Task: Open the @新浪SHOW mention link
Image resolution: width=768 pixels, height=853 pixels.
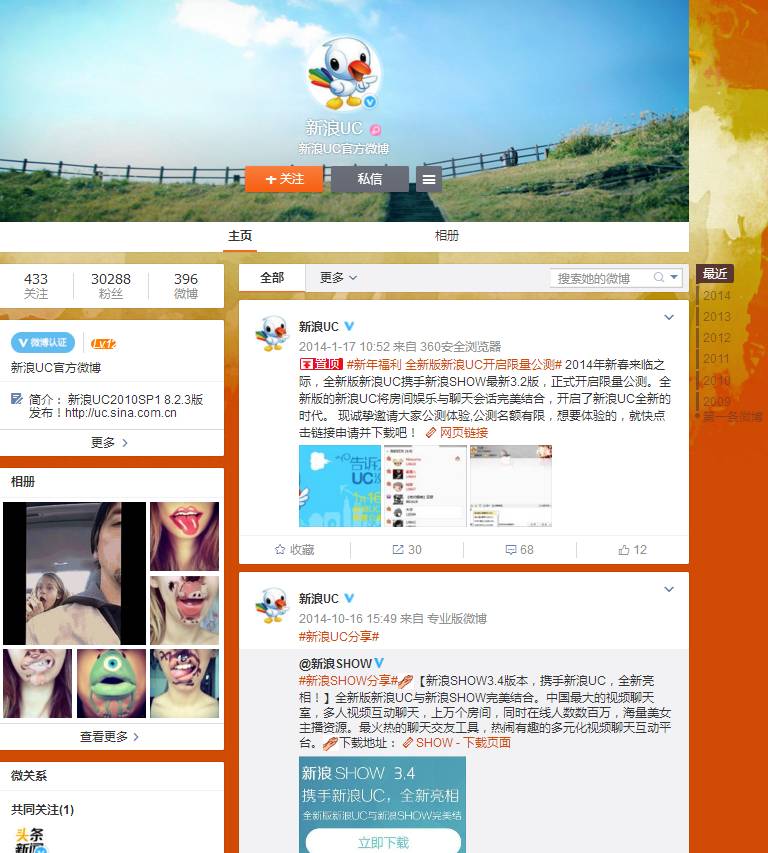Action: 335,664
